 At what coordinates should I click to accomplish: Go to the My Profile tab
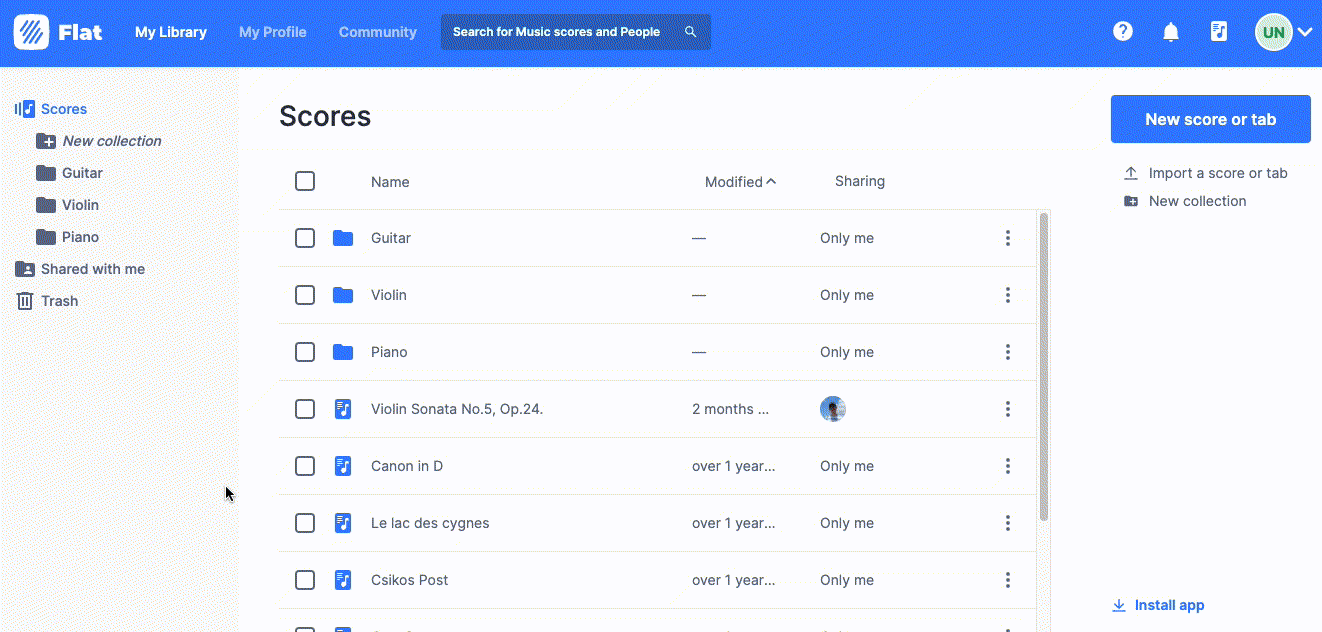(x=272, y=32)
